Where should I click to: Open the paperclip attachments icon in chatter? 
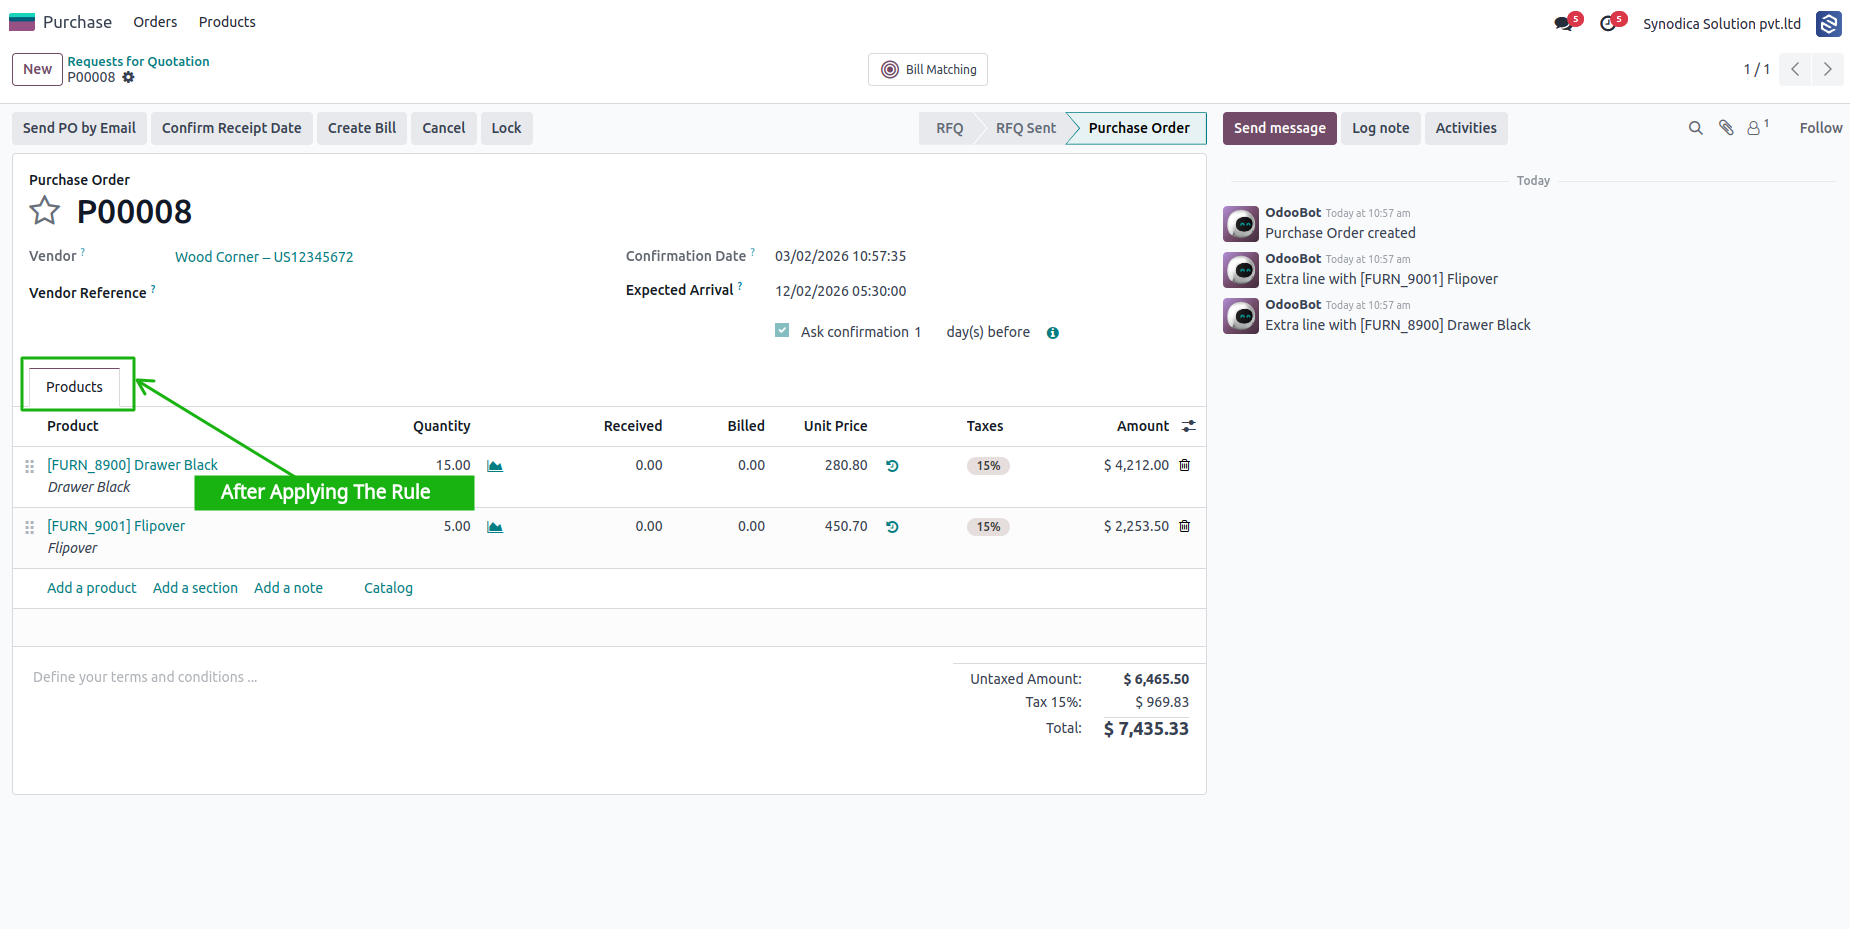[x=1726, y=128]
